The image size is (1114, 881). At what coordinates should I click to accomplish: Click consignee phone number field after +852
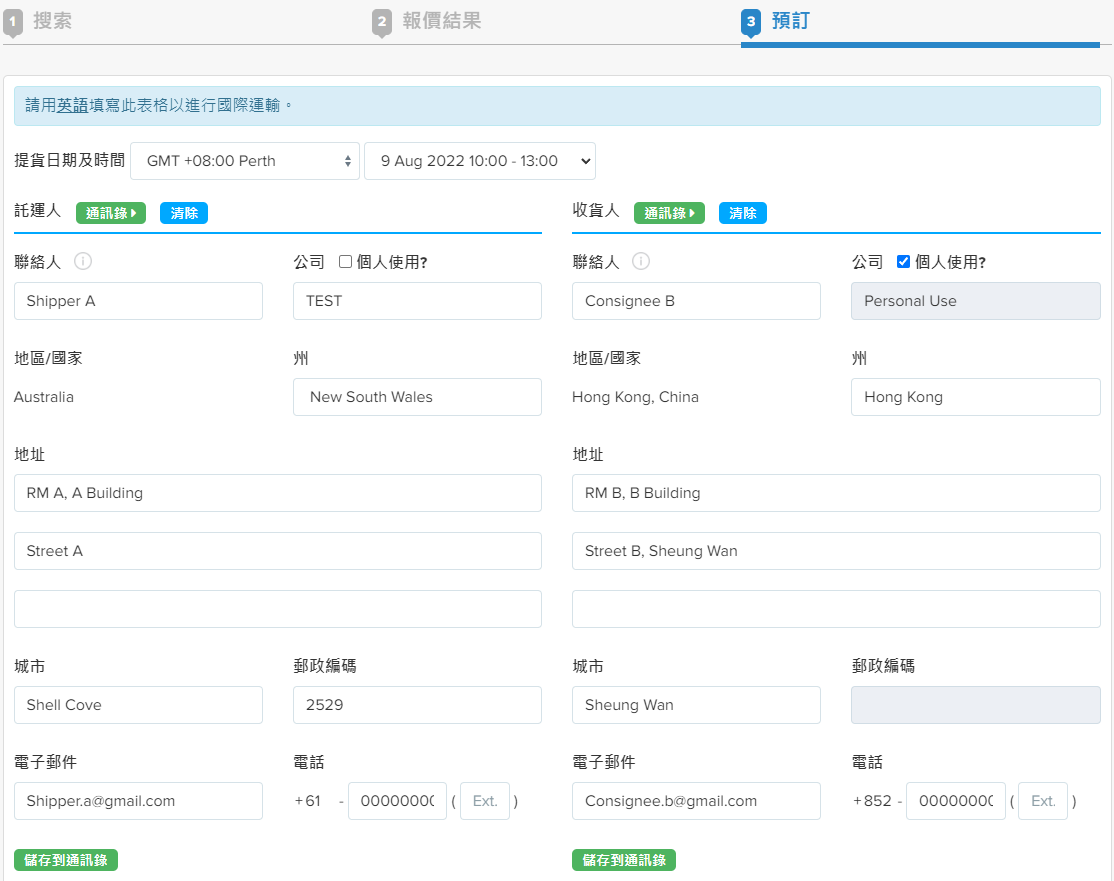tap(956, 801)
